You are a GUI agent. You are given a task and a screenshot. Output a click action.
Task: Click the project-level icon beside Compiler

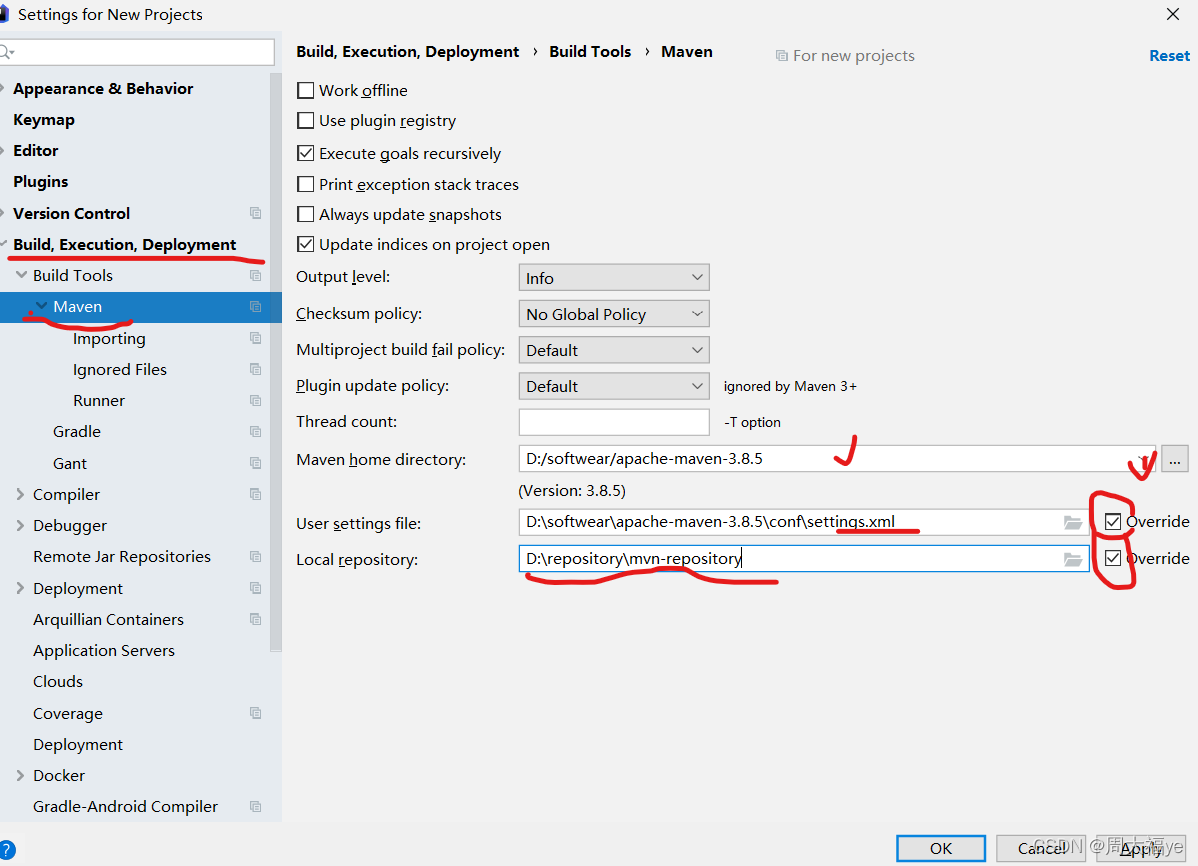(x=255, y=495)
